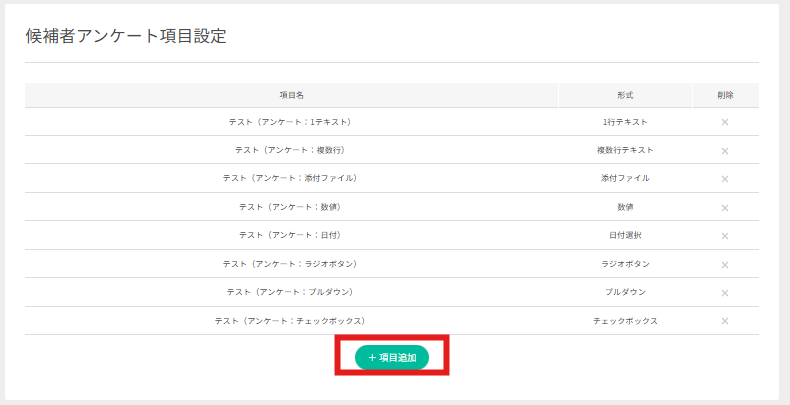This screenshot has width=790, height=405.
Task: Select item name テスト（アンケート：1テキスト）
Action: coord(290,122)
